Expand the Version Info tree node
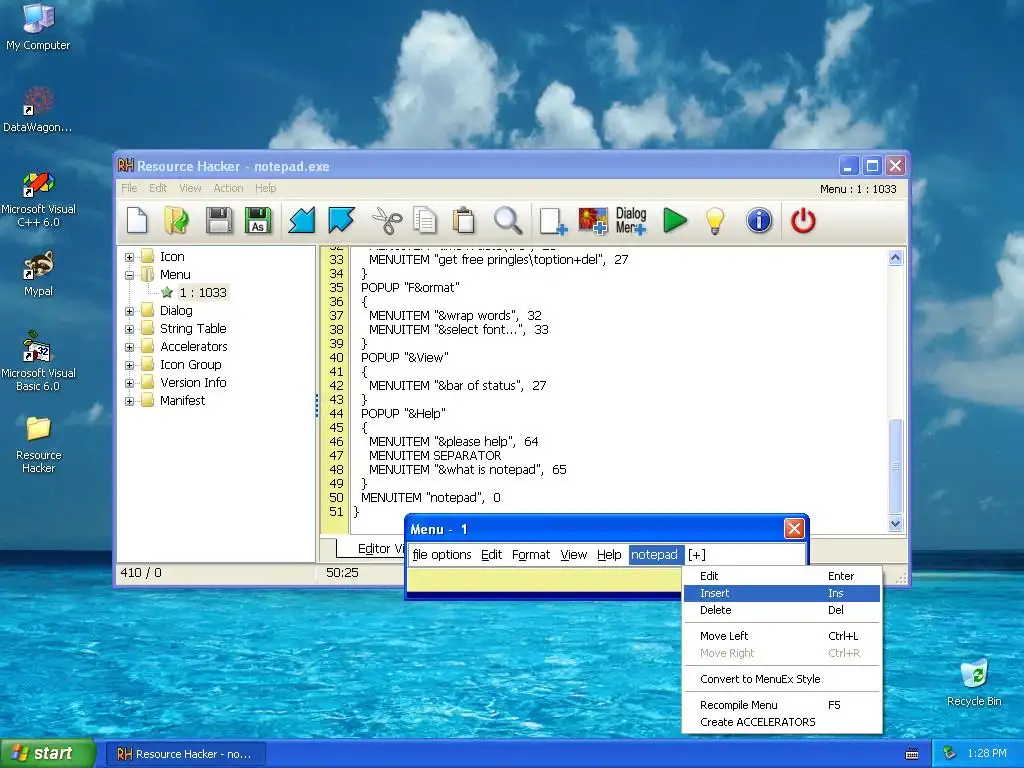Image resolution: width=1024 pixels, height=768 pixels. pos(129,383)
